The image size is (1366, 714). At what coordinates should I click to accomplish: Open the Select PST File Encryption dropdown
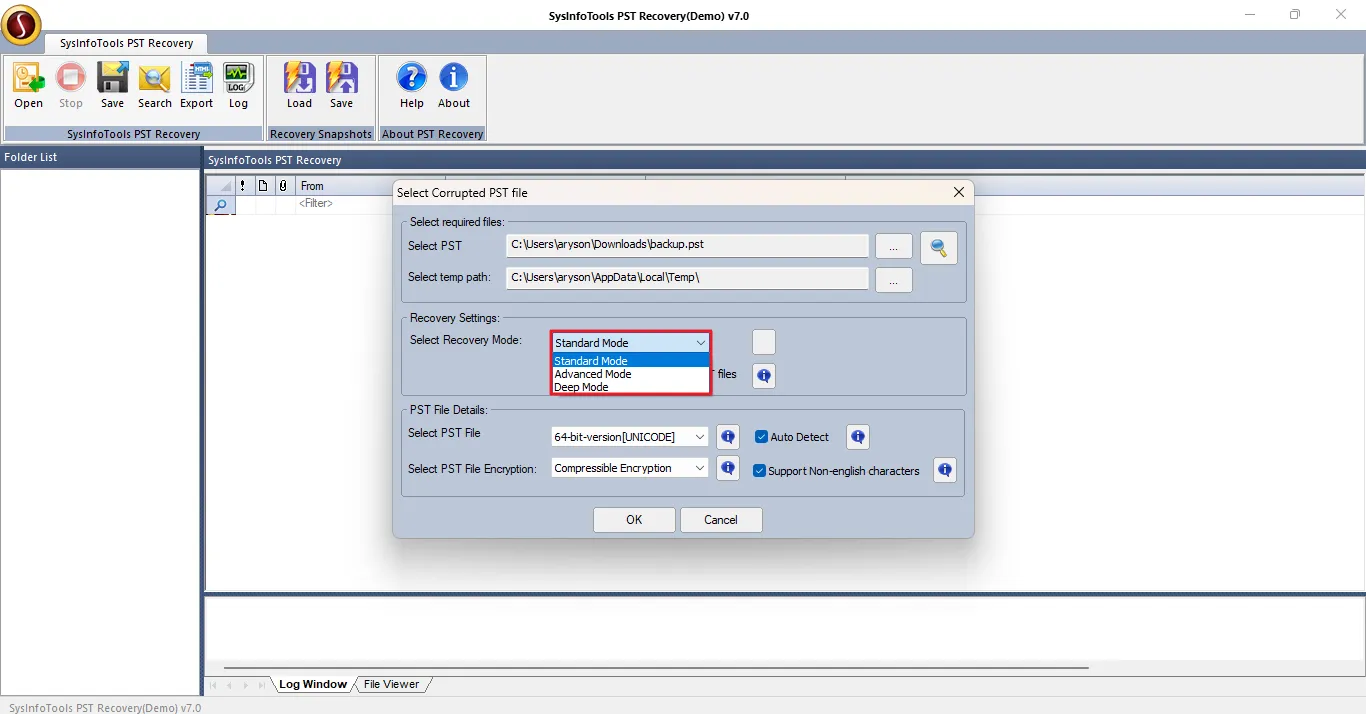click(x=630, y=468)
